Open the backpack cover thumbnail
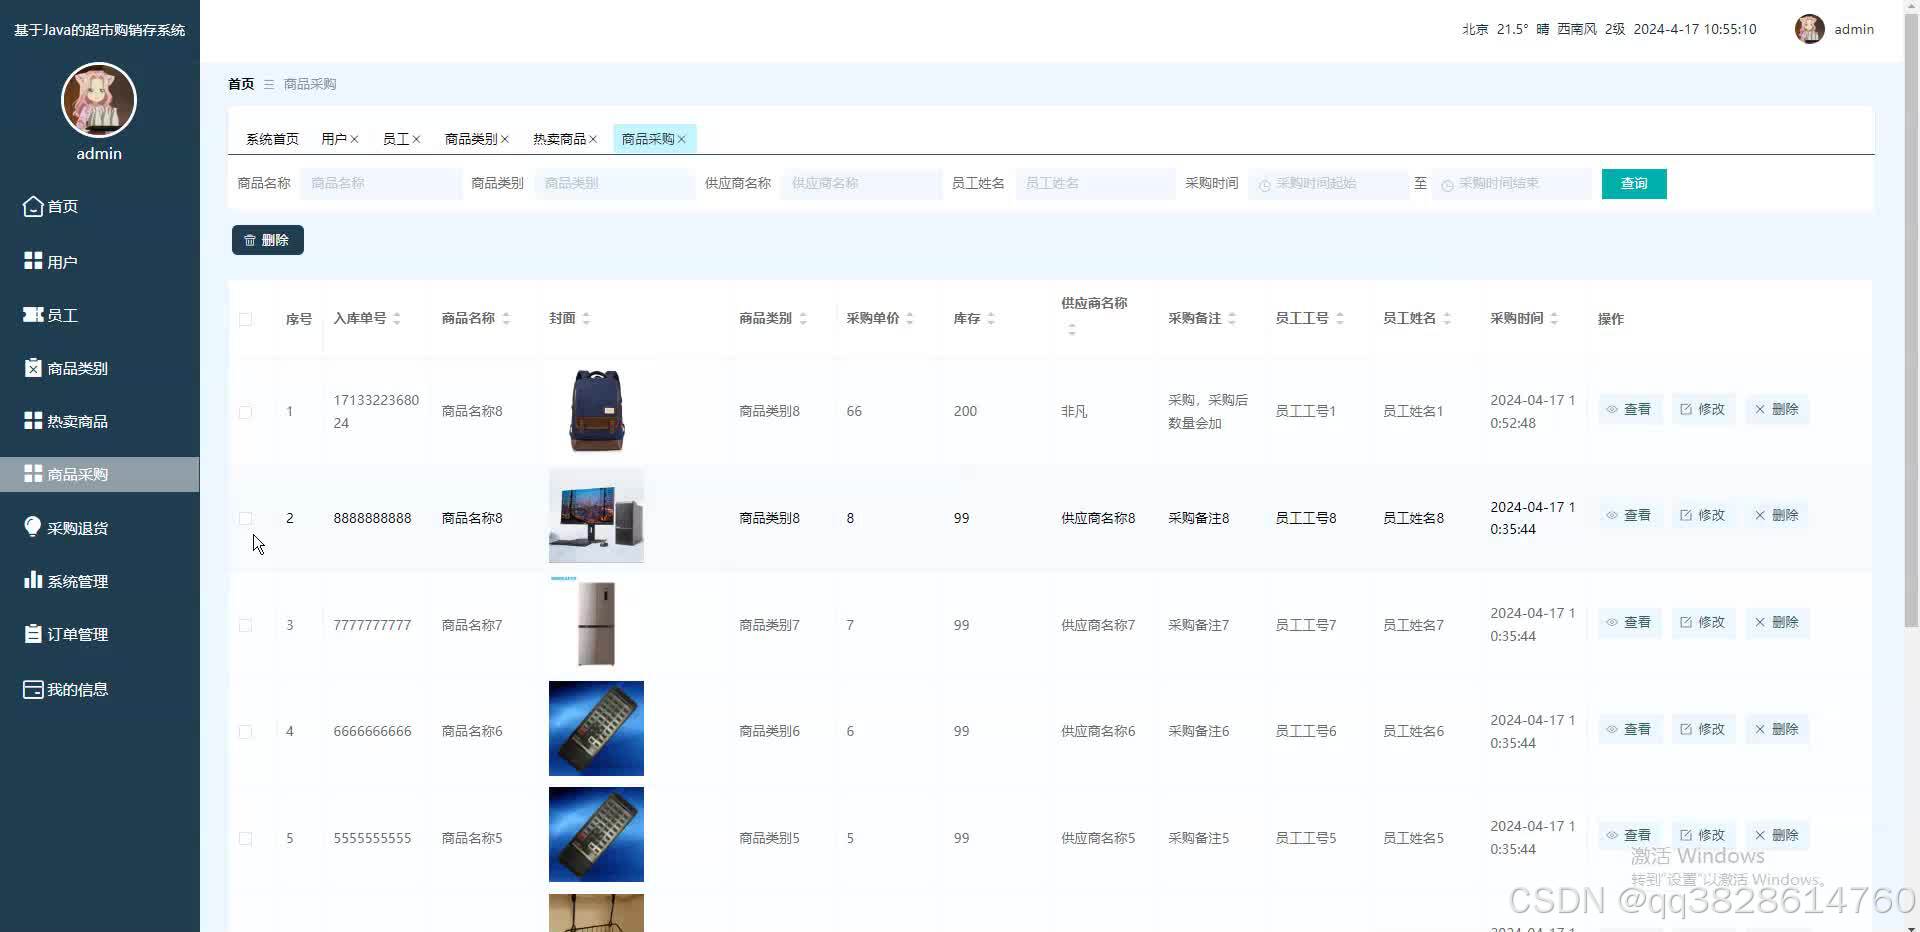Image resolution: width=1920 pixels, height=932 pixels. click(x=597, y=411)
